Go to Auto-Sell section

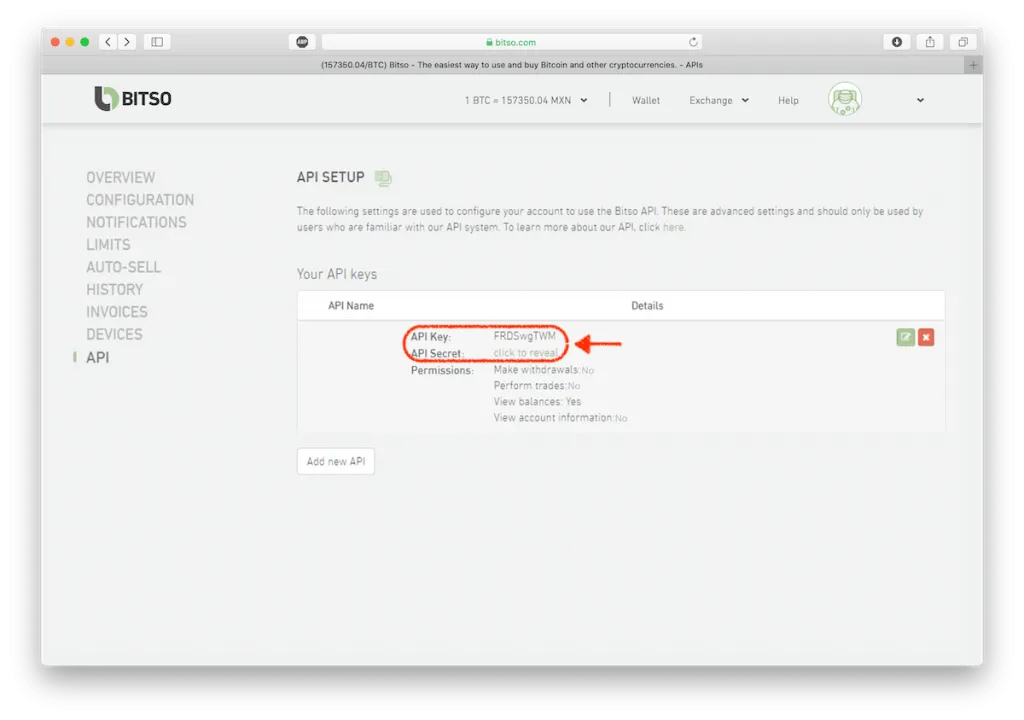click(123, 267)
